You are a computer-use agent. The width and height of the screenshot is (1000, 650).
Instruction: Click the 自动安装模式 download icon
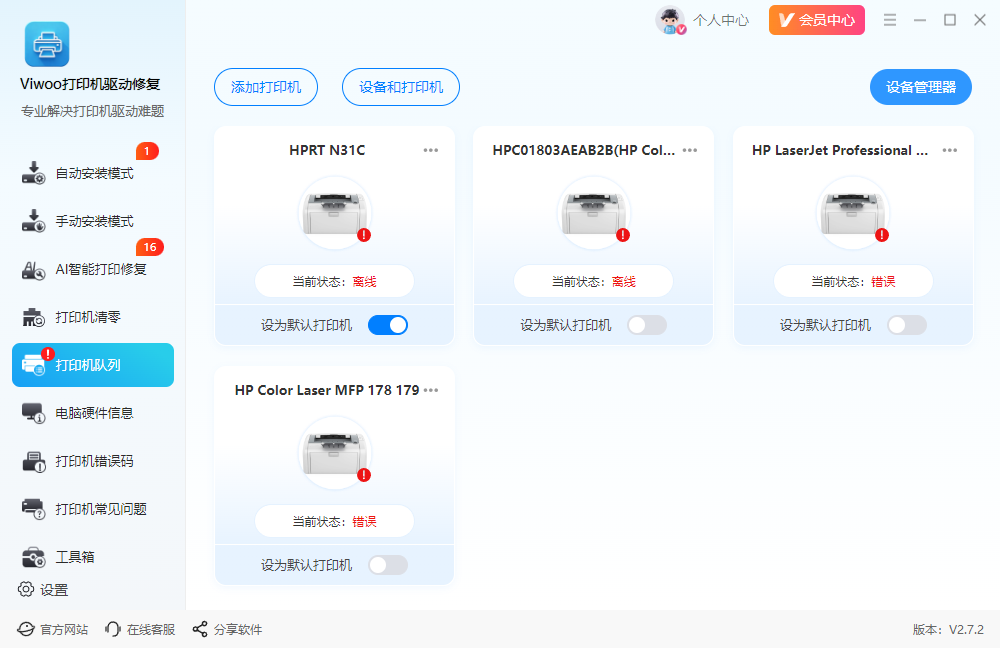tap(34, 173)
